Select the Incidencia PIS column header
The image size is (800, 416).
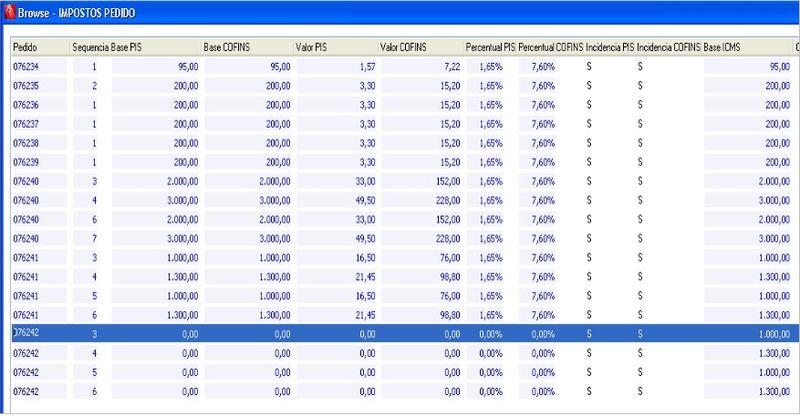tap(610, 47)
